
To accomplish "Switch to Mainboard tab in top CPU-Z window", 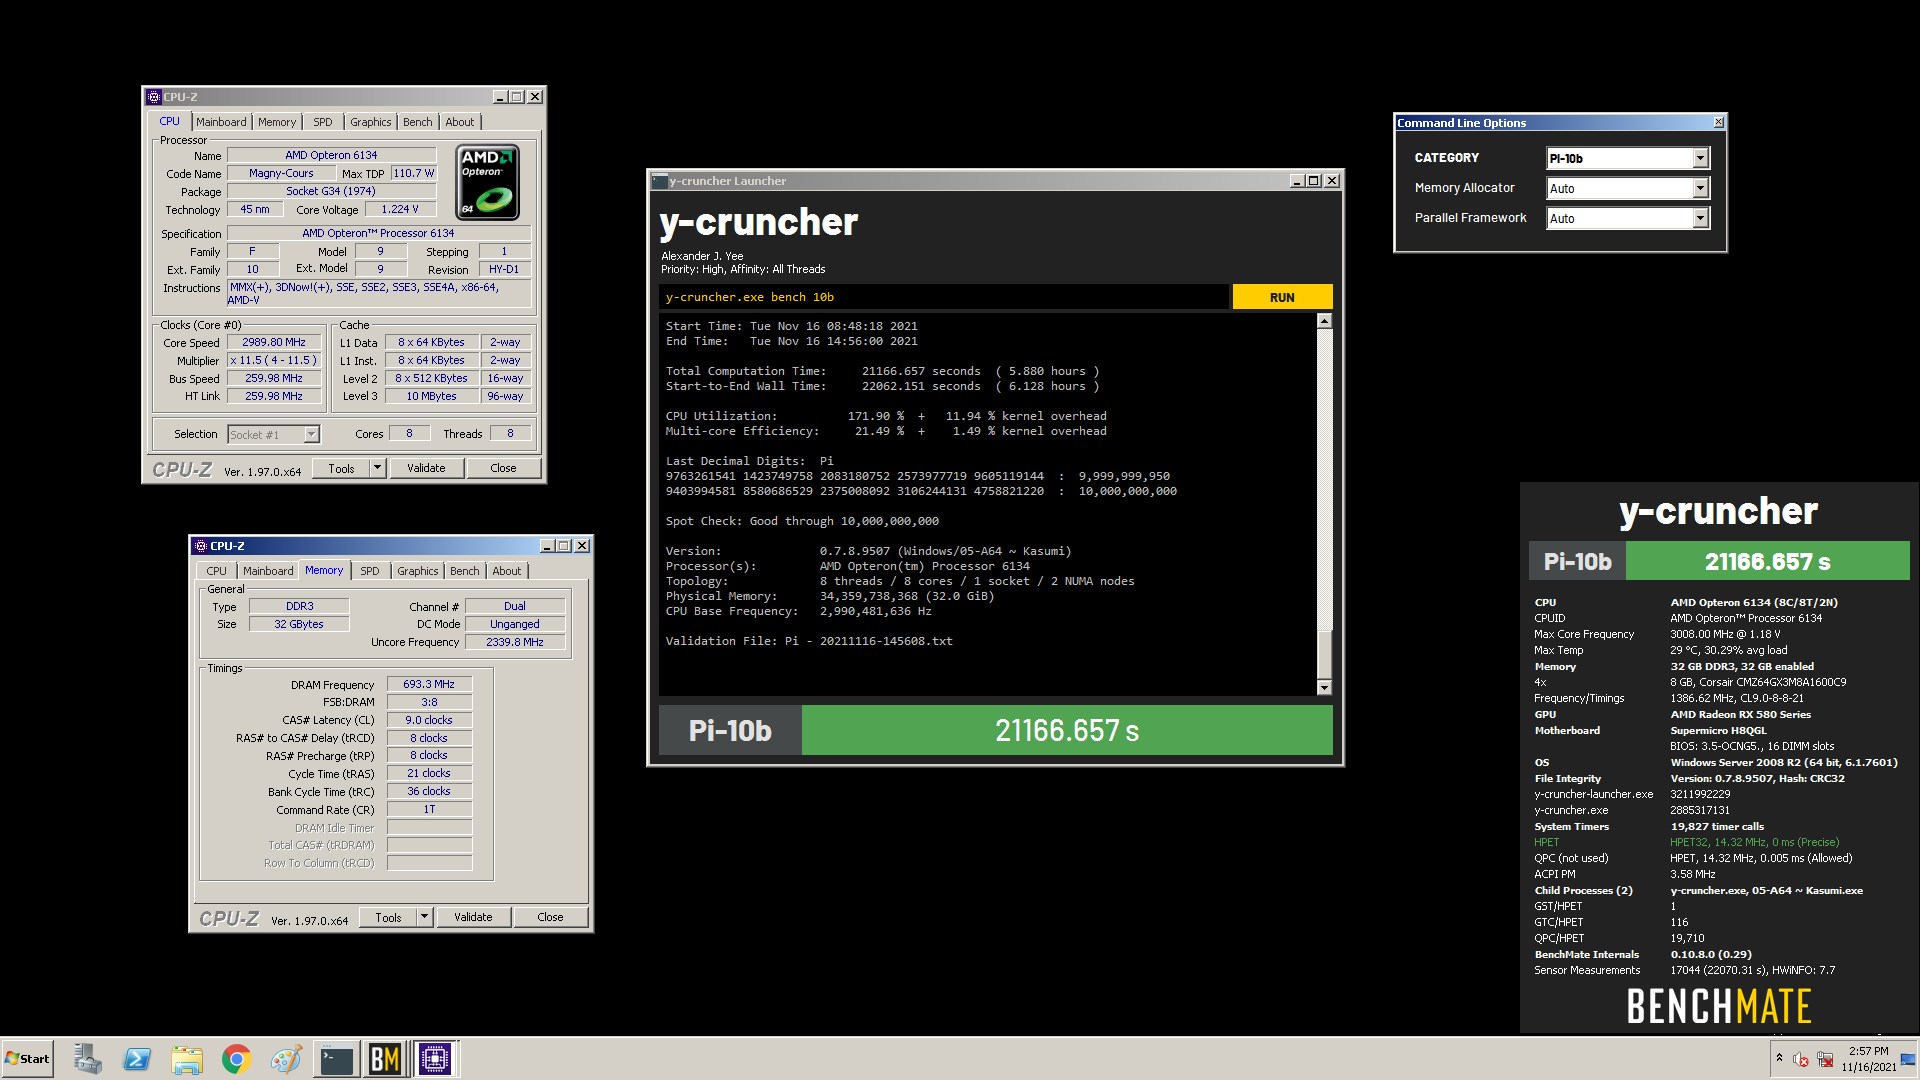I will (221, 122).
